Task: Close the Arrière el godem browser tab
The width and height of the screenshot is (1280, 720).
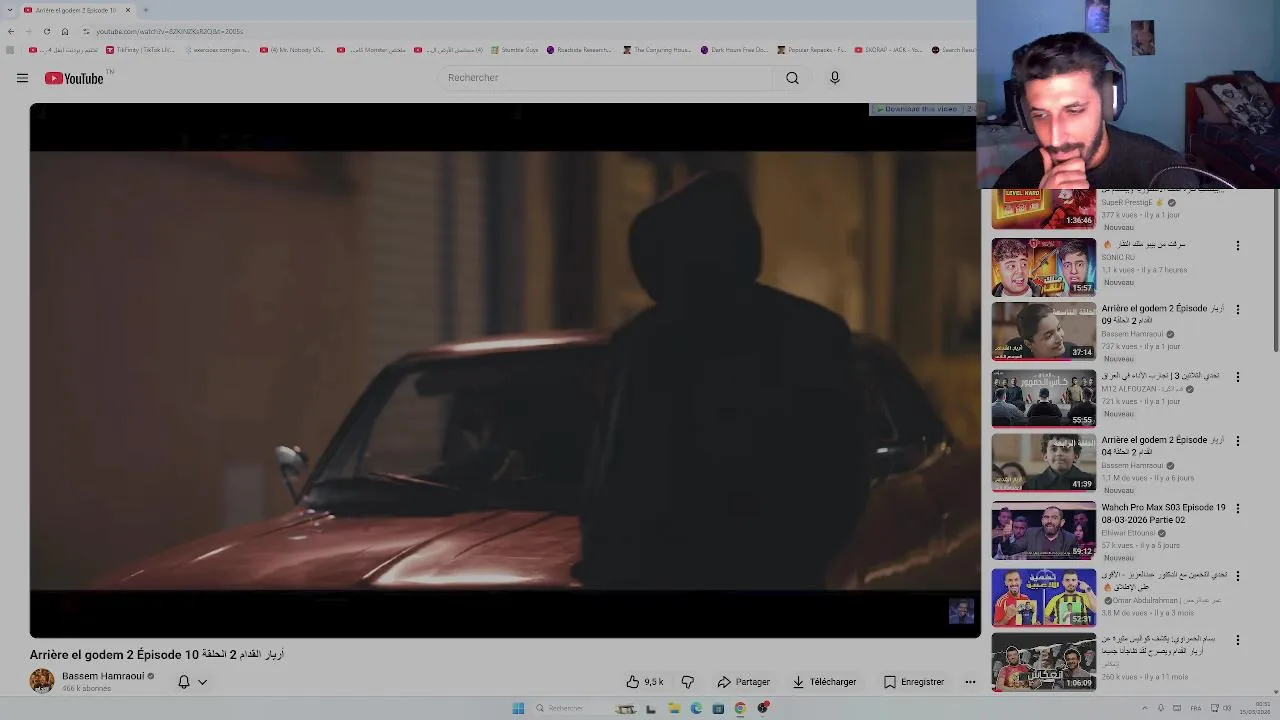Action: [x=128, y=10]
